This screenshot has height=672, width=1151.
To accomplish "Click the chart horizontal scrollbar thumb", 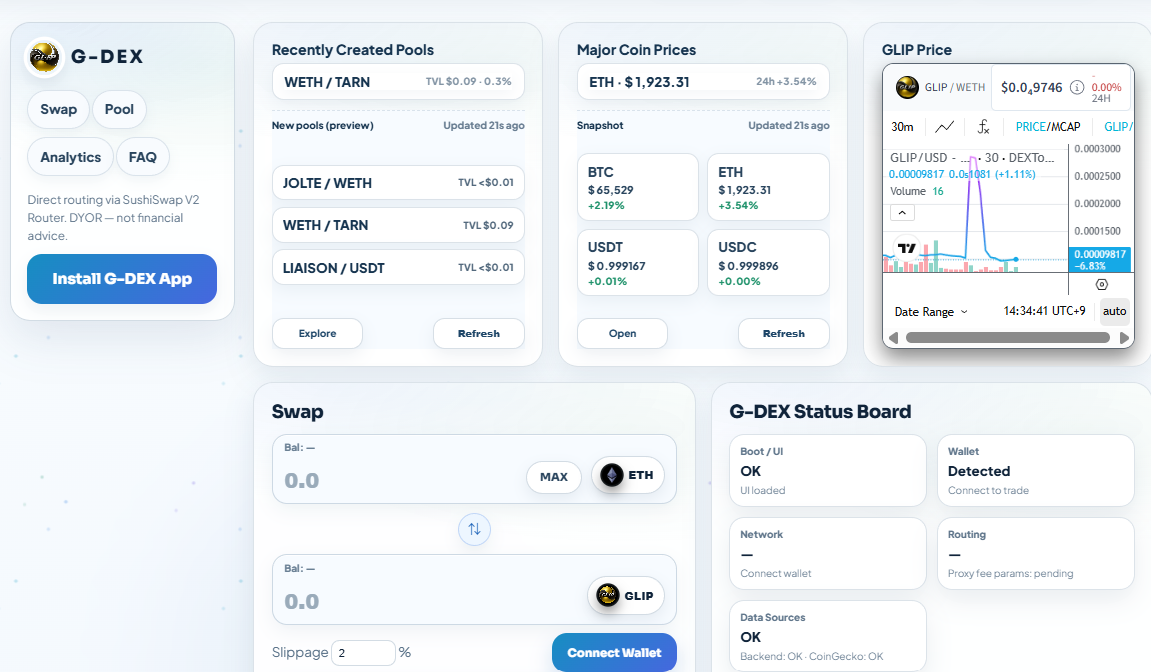I will [x=1008, y=338].
